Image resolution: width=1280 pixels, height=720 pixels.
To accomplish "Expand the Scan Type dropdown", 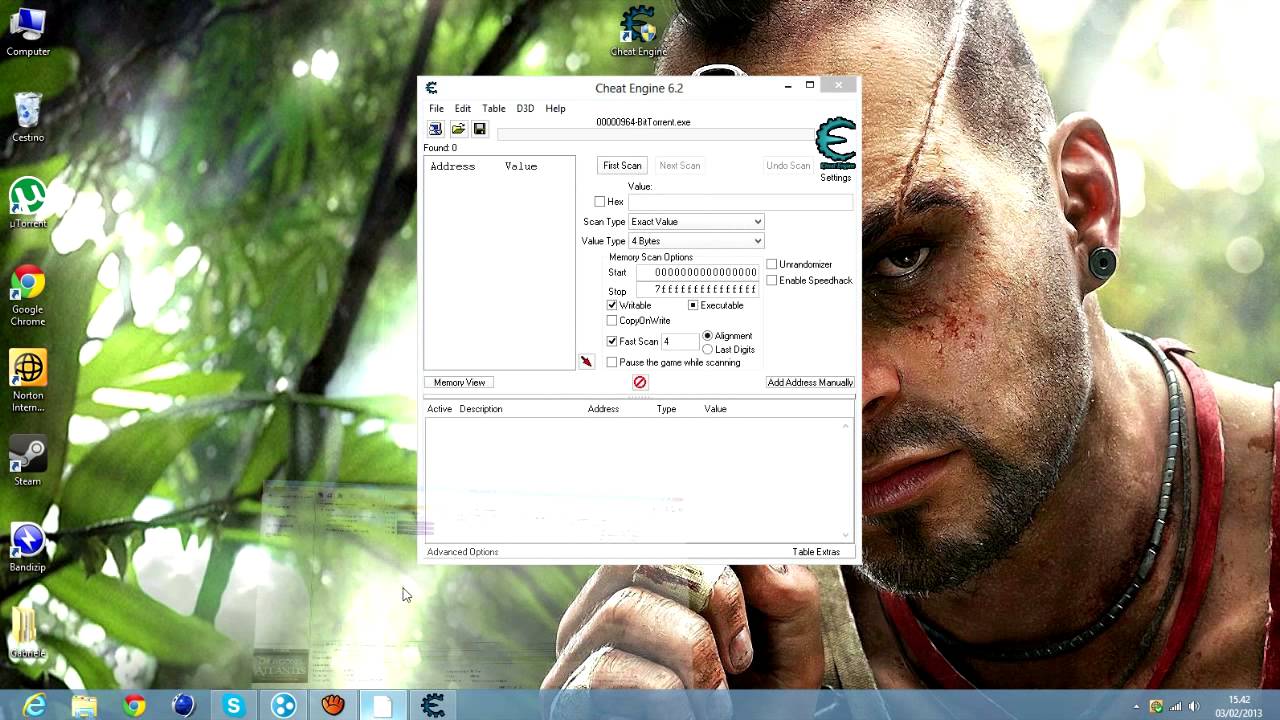I will point(696,222).
